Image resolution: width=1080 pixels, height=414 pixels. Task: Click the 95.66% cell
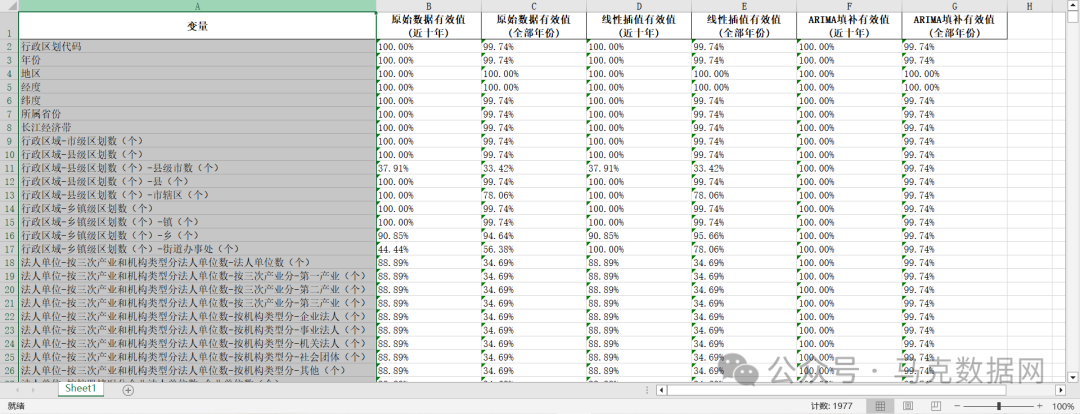(x=744, y=236)
